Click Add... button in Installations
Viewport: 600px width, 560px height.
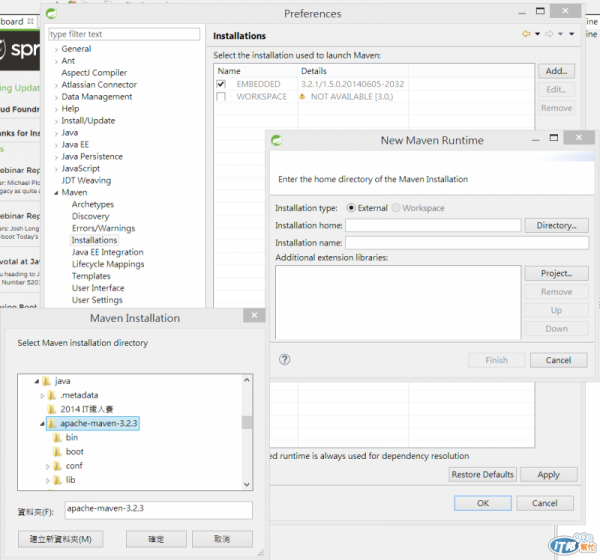pyautogui.click(x=556, y=71)
